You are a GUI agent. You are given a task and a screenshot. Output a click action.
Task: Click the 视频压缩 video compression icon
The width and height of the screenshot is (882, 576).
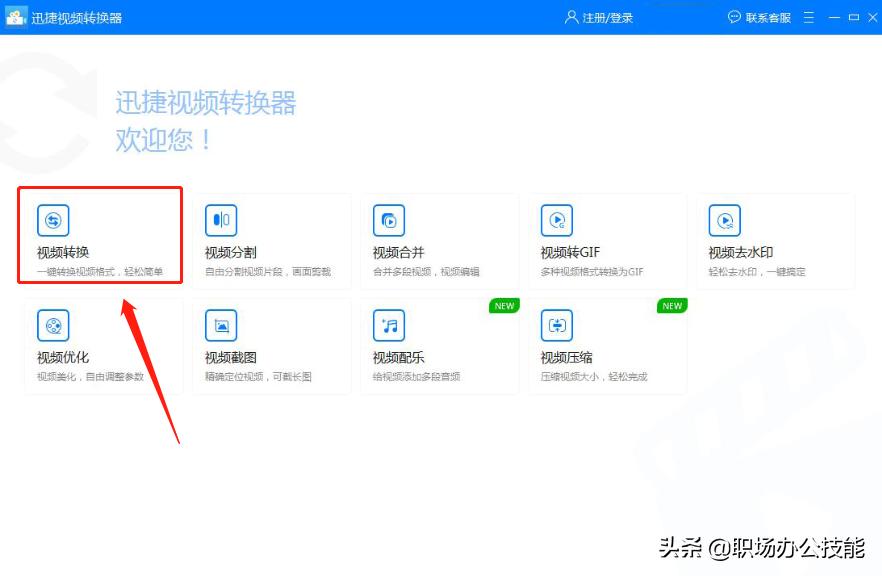coord(557,326)
